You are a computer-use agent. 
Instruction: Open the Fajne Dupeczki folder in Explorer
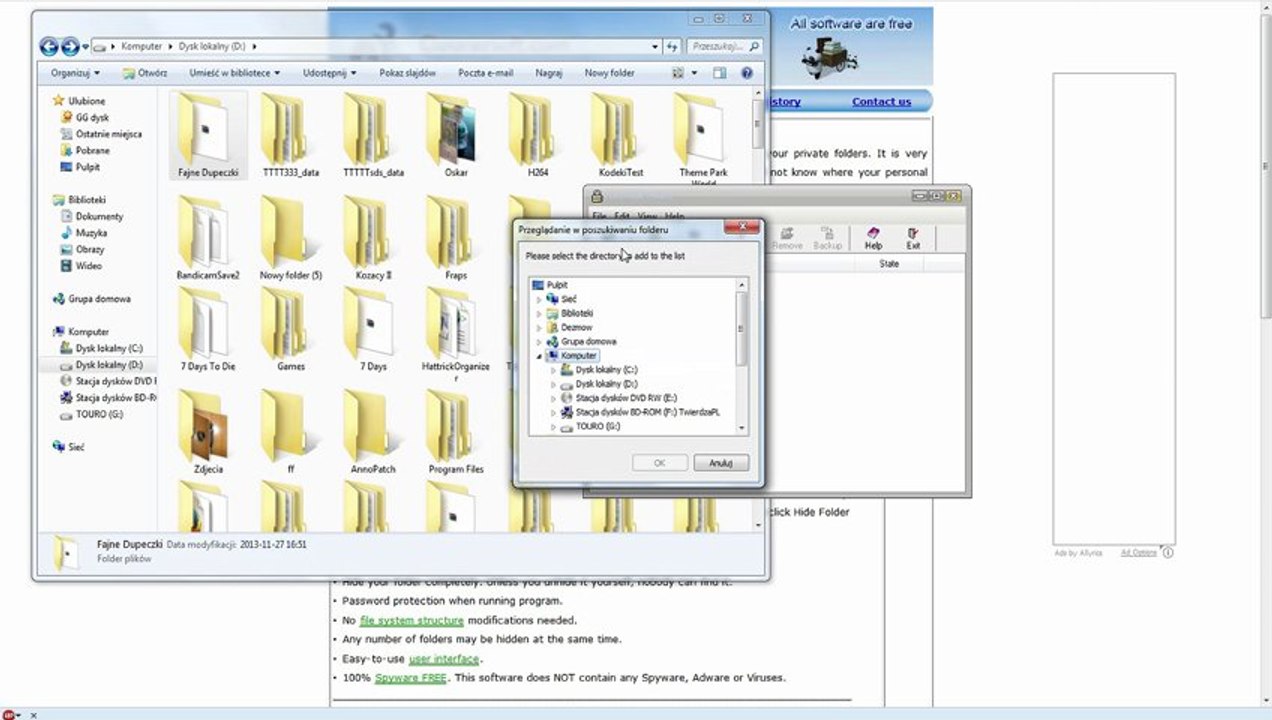coord(208,136)
